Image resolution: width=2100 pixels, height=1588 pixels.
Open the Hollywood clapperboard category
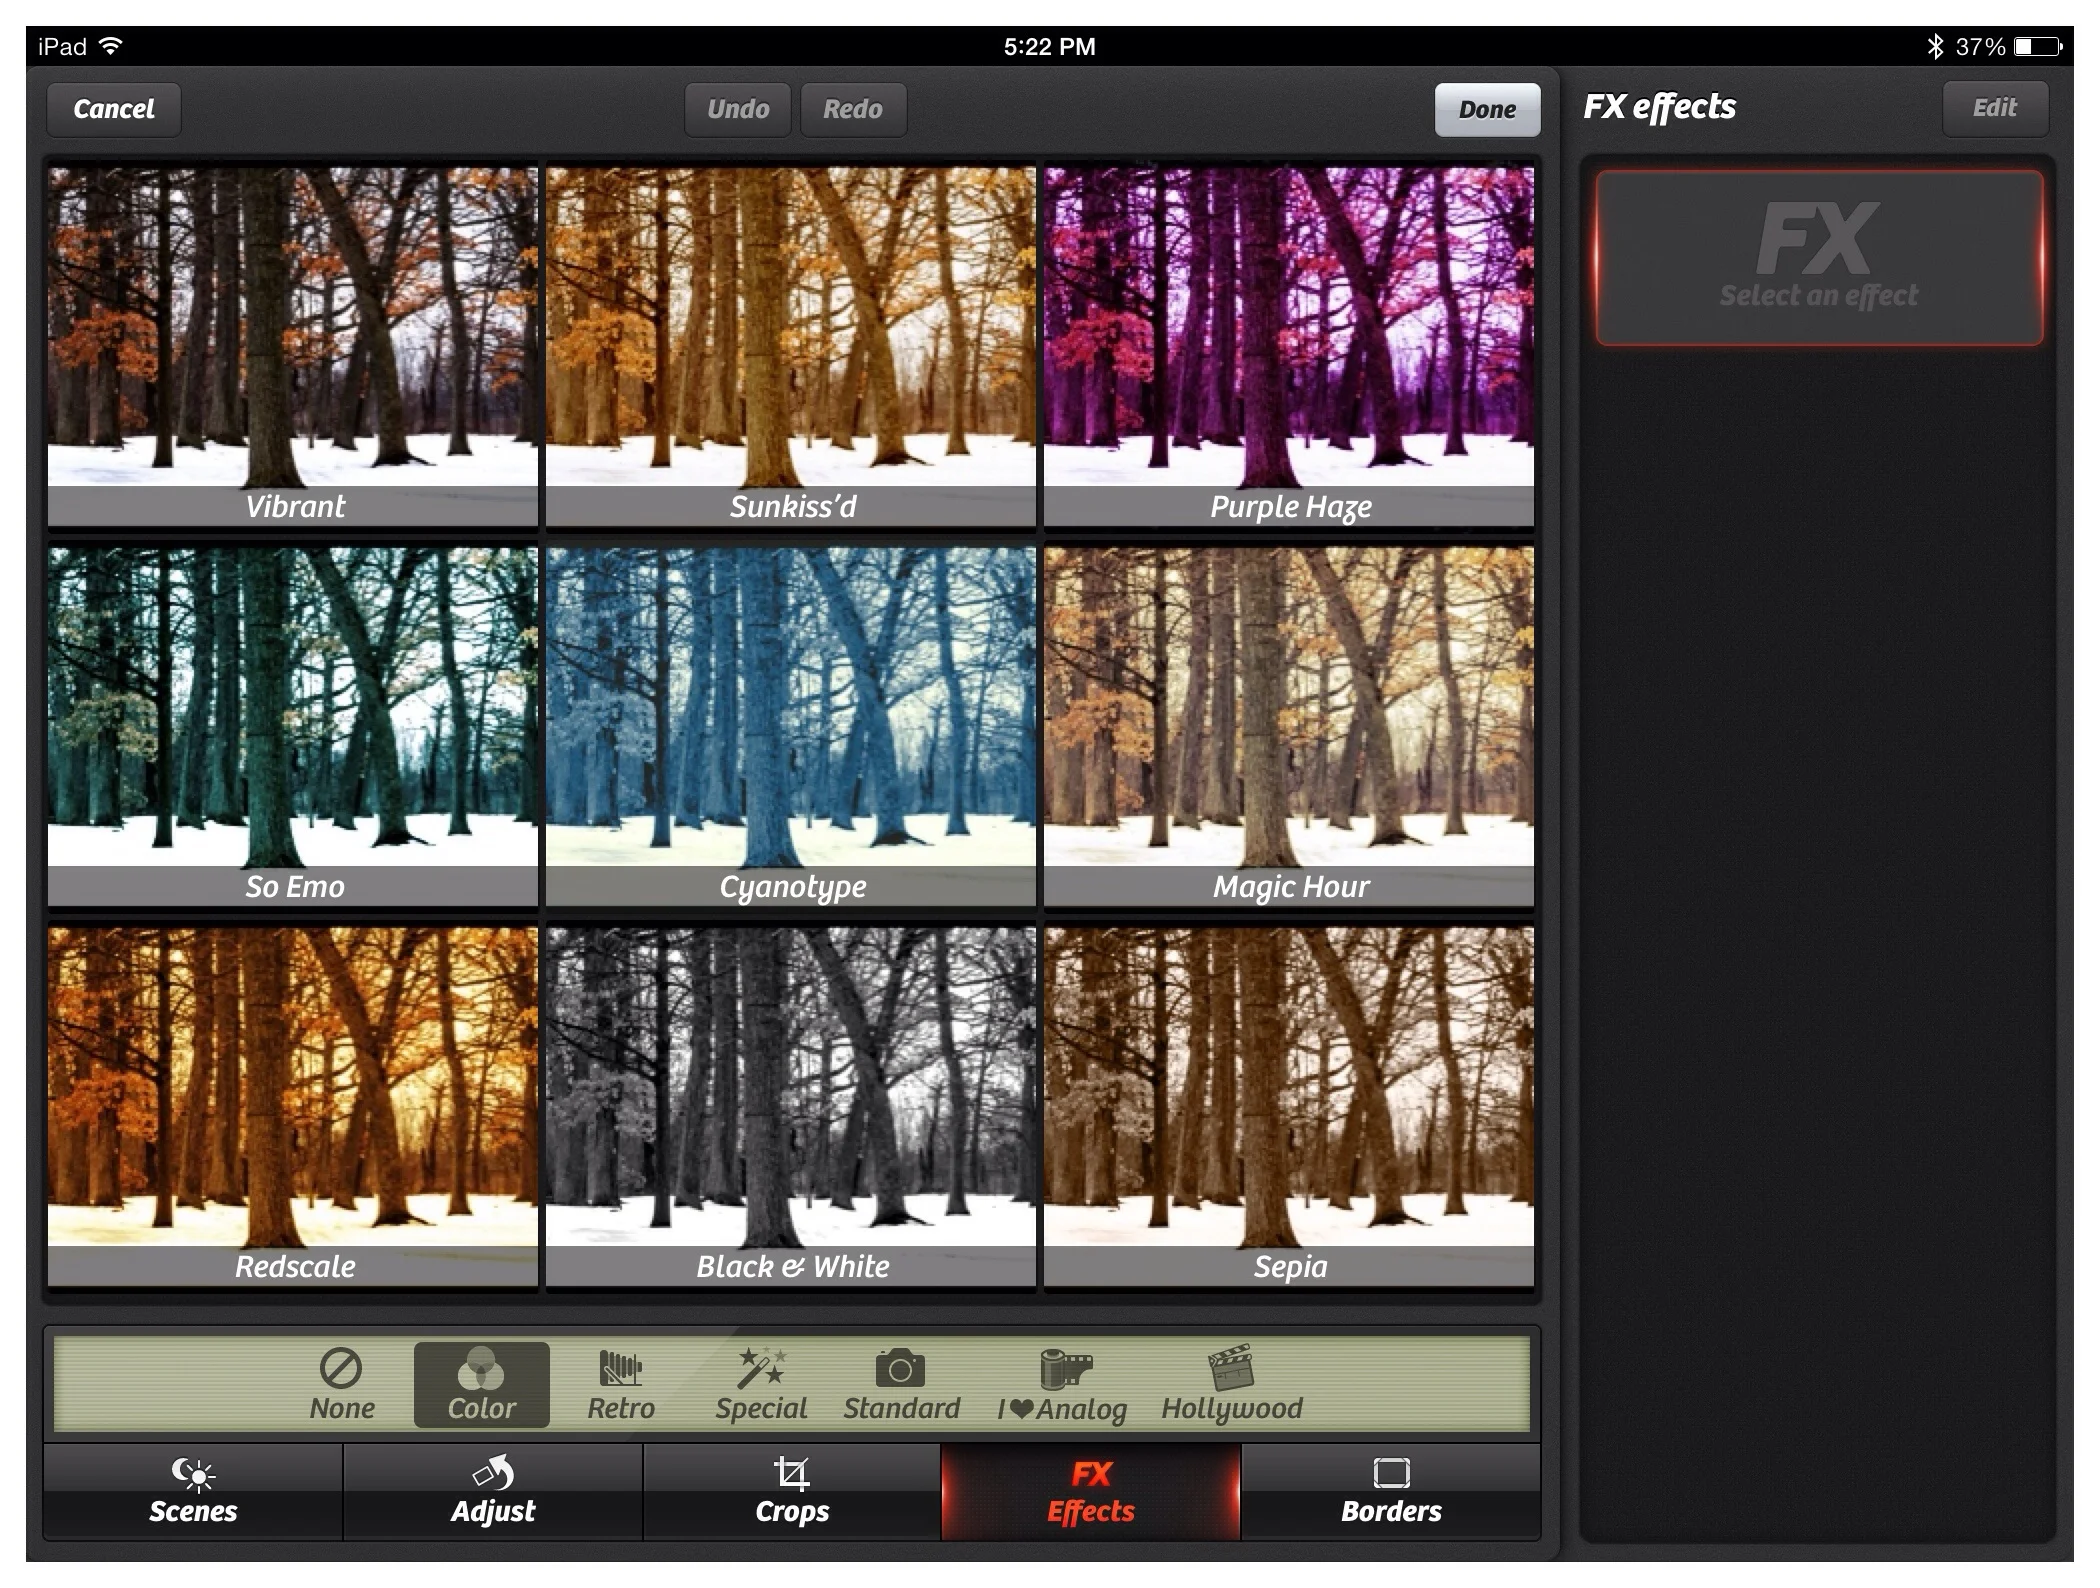click(1231, 1384)
